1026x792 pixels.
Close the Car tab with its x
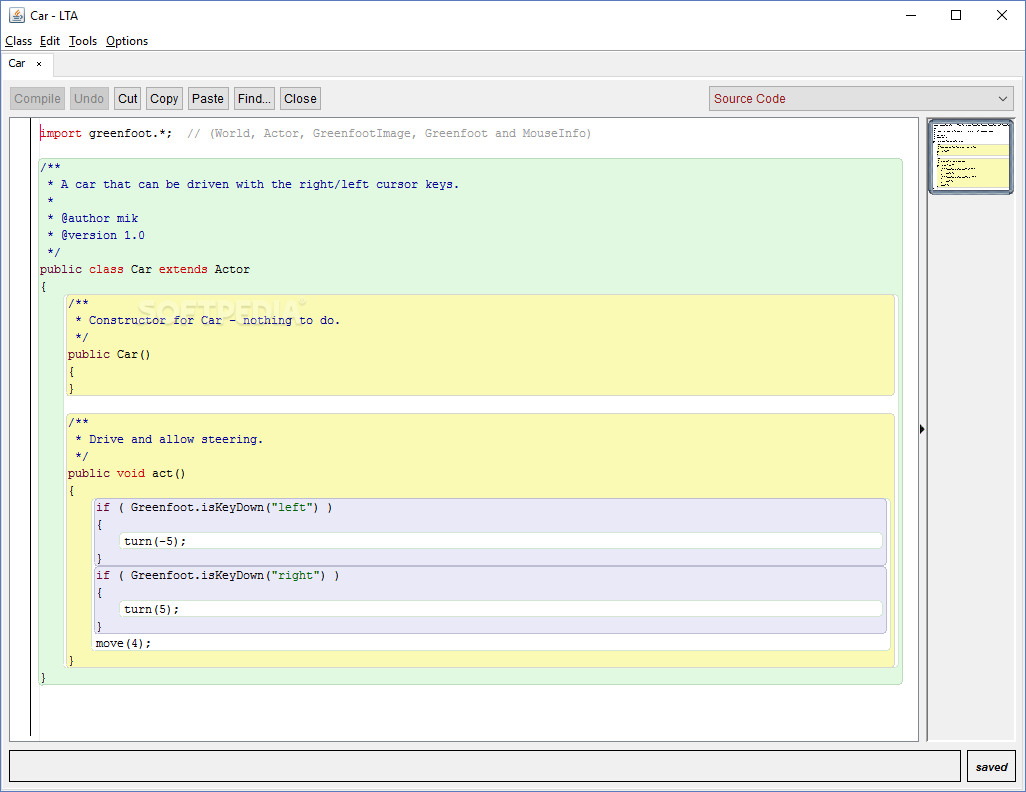pos(39,64)
